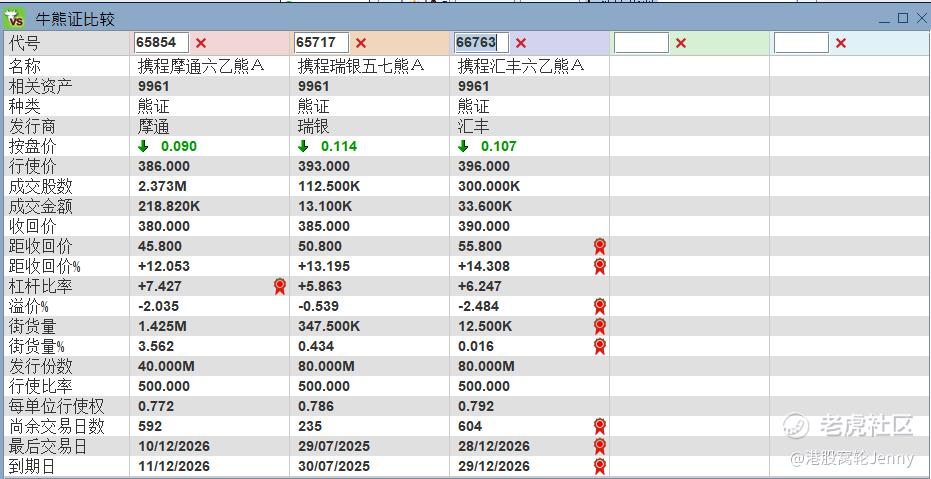
Task: Focus the empty fourth code input field
Action: coord(641,43)
